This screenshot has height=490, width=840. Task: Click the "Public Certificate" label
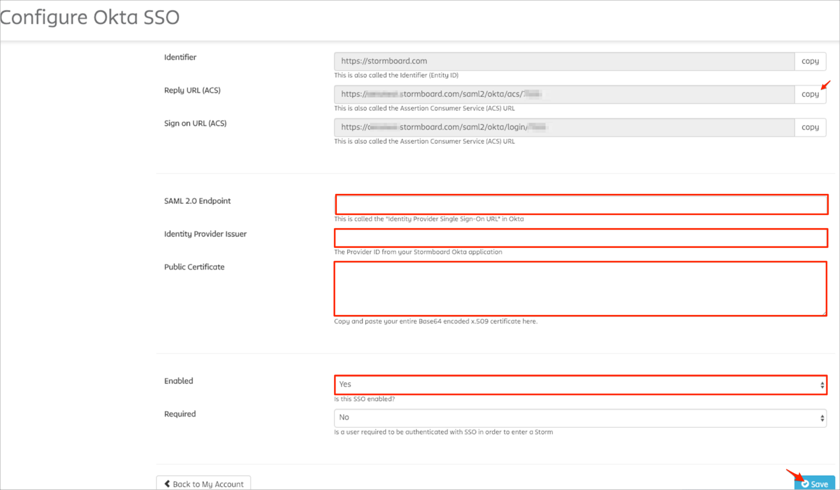(x=194, y=267)
